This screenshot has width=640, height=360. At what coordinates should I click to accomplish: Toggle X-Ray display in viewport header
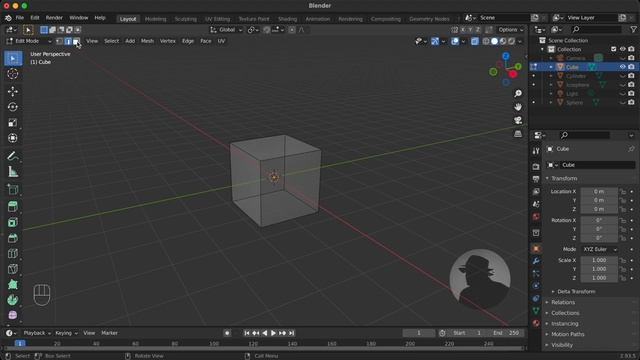coord(474,41)
